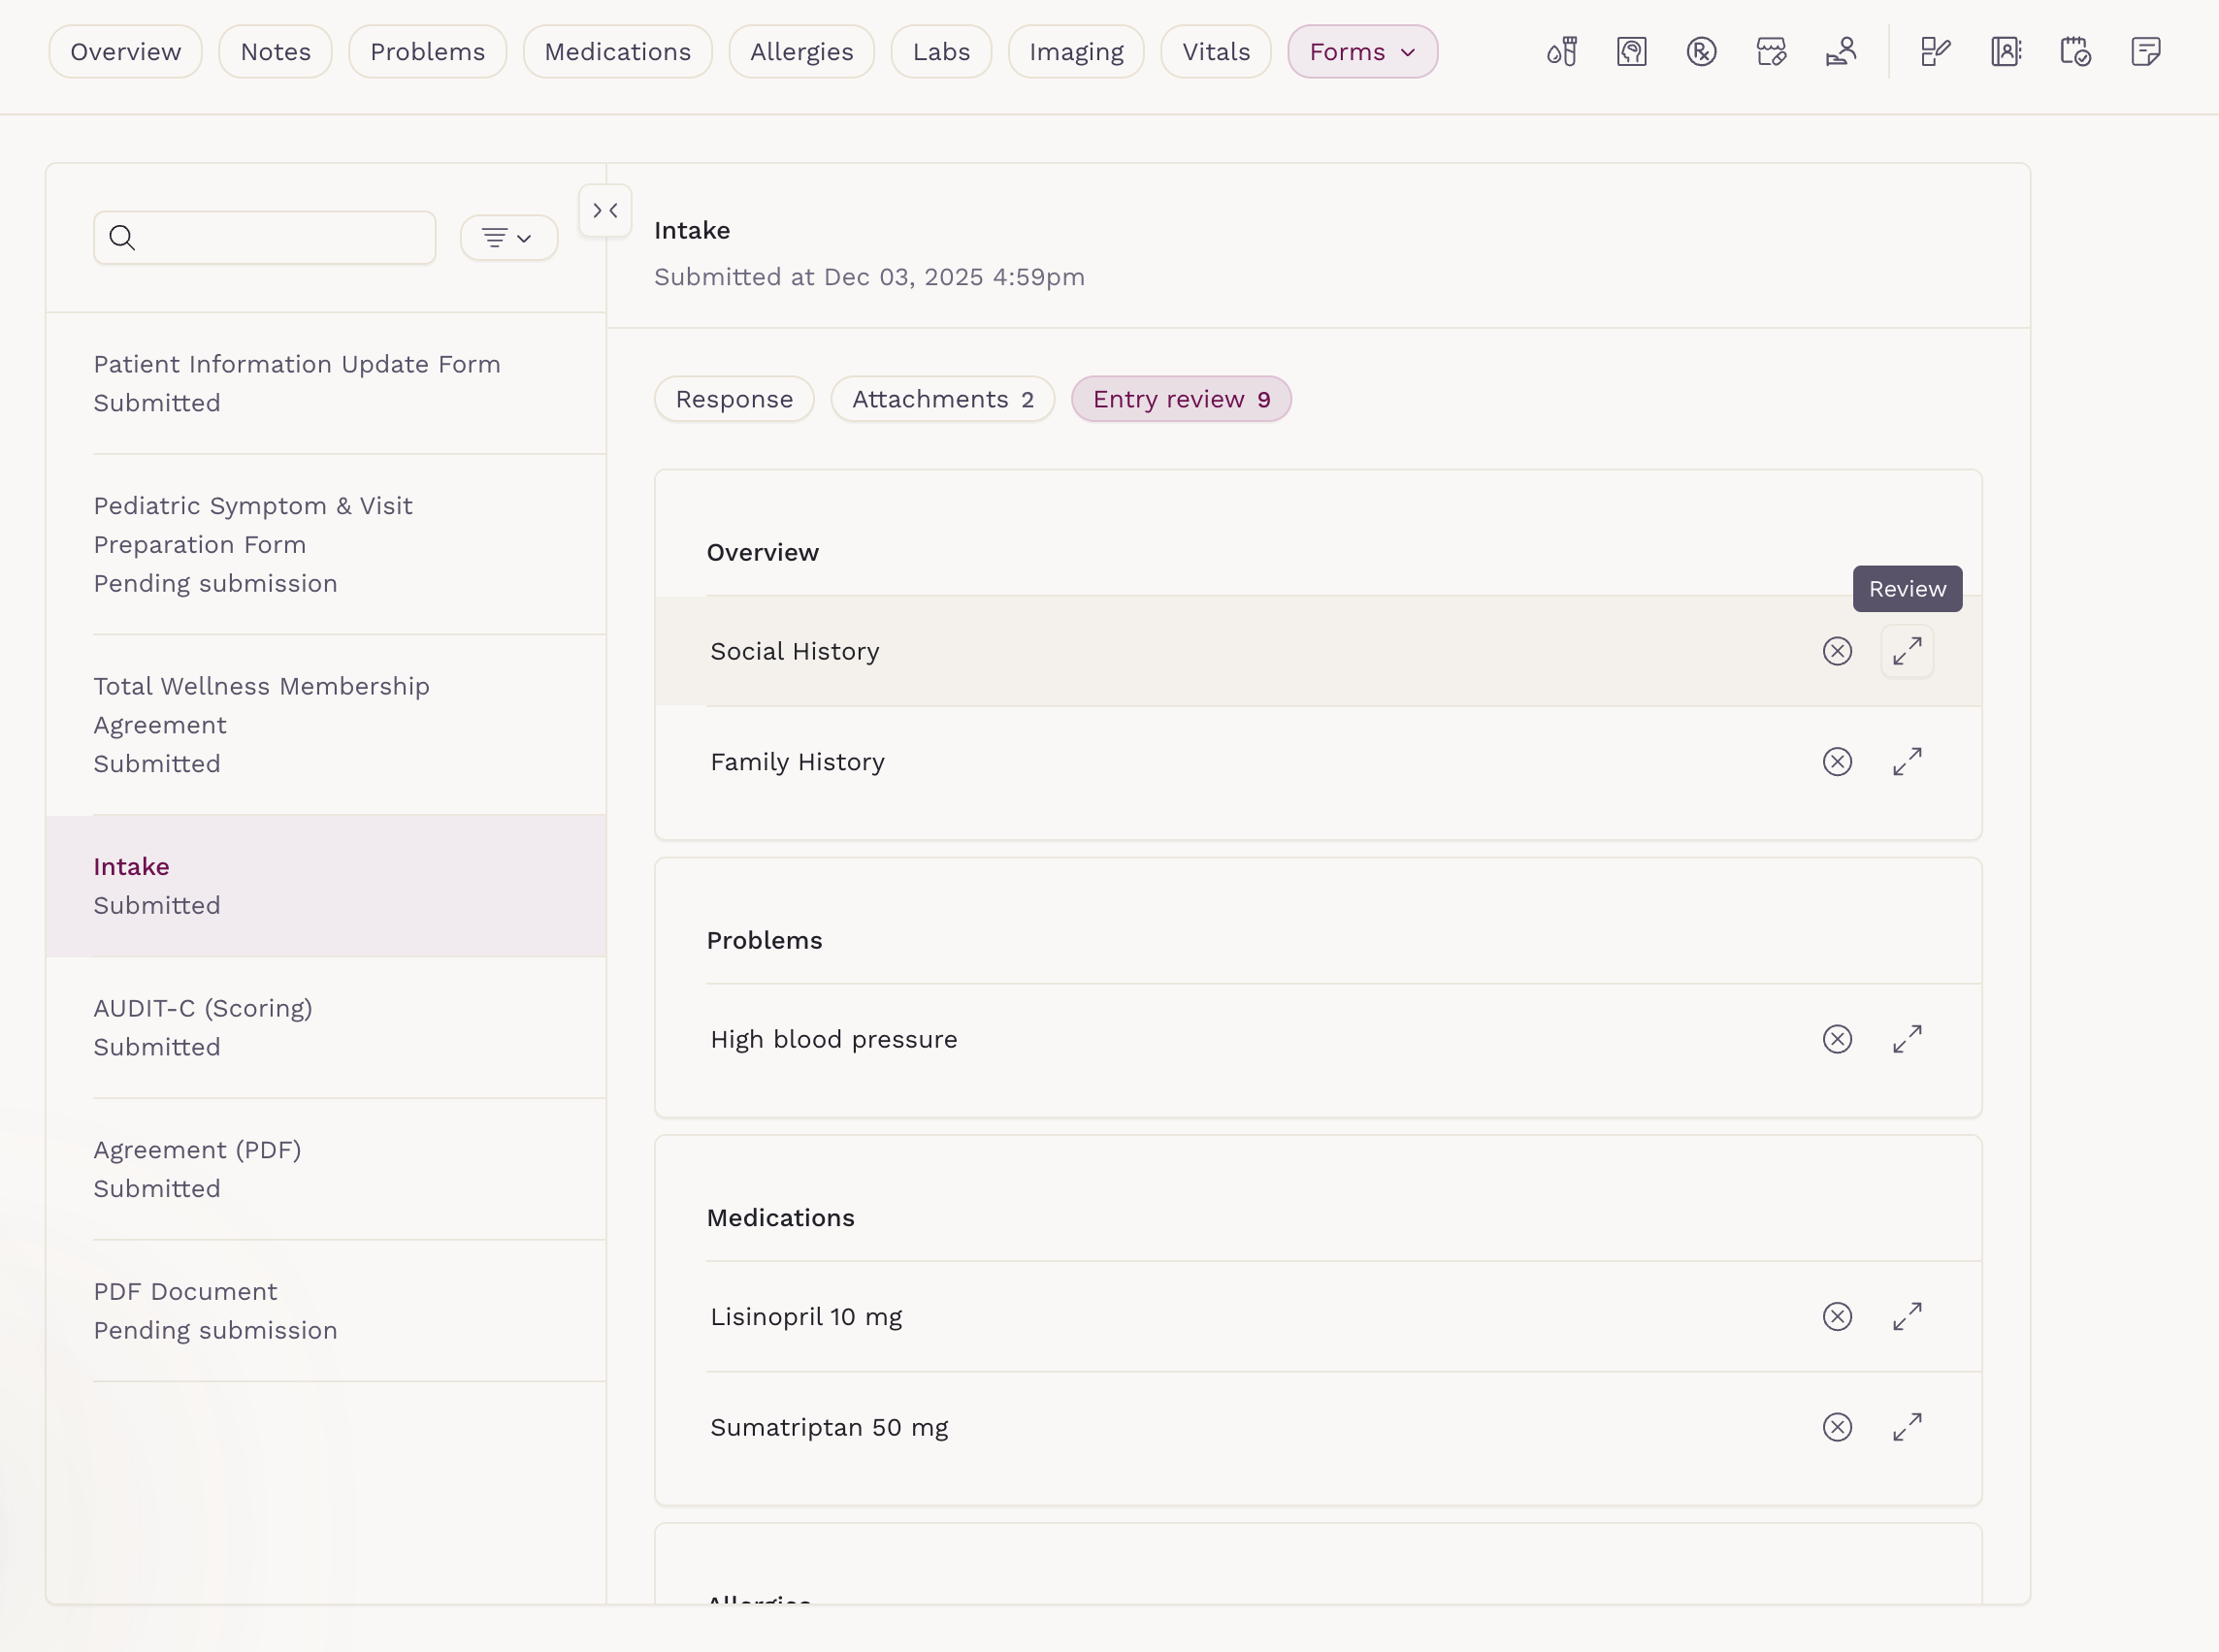Viewport: 2219px width, 1652px height.
Task: Open the sticky note icon
Action: point(2146,51)
